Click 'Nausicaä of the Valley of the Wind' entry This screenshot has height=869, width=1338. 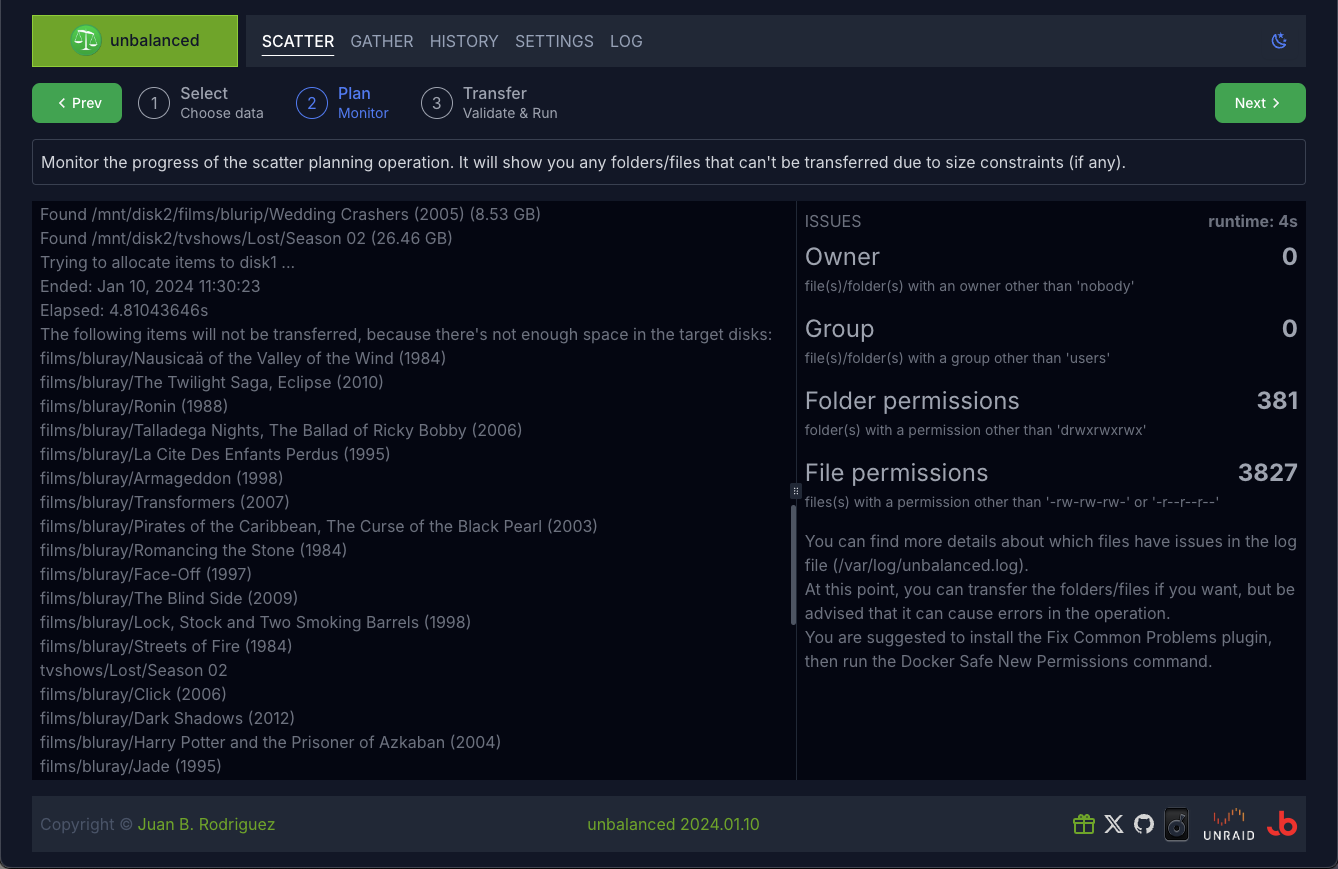243,358
